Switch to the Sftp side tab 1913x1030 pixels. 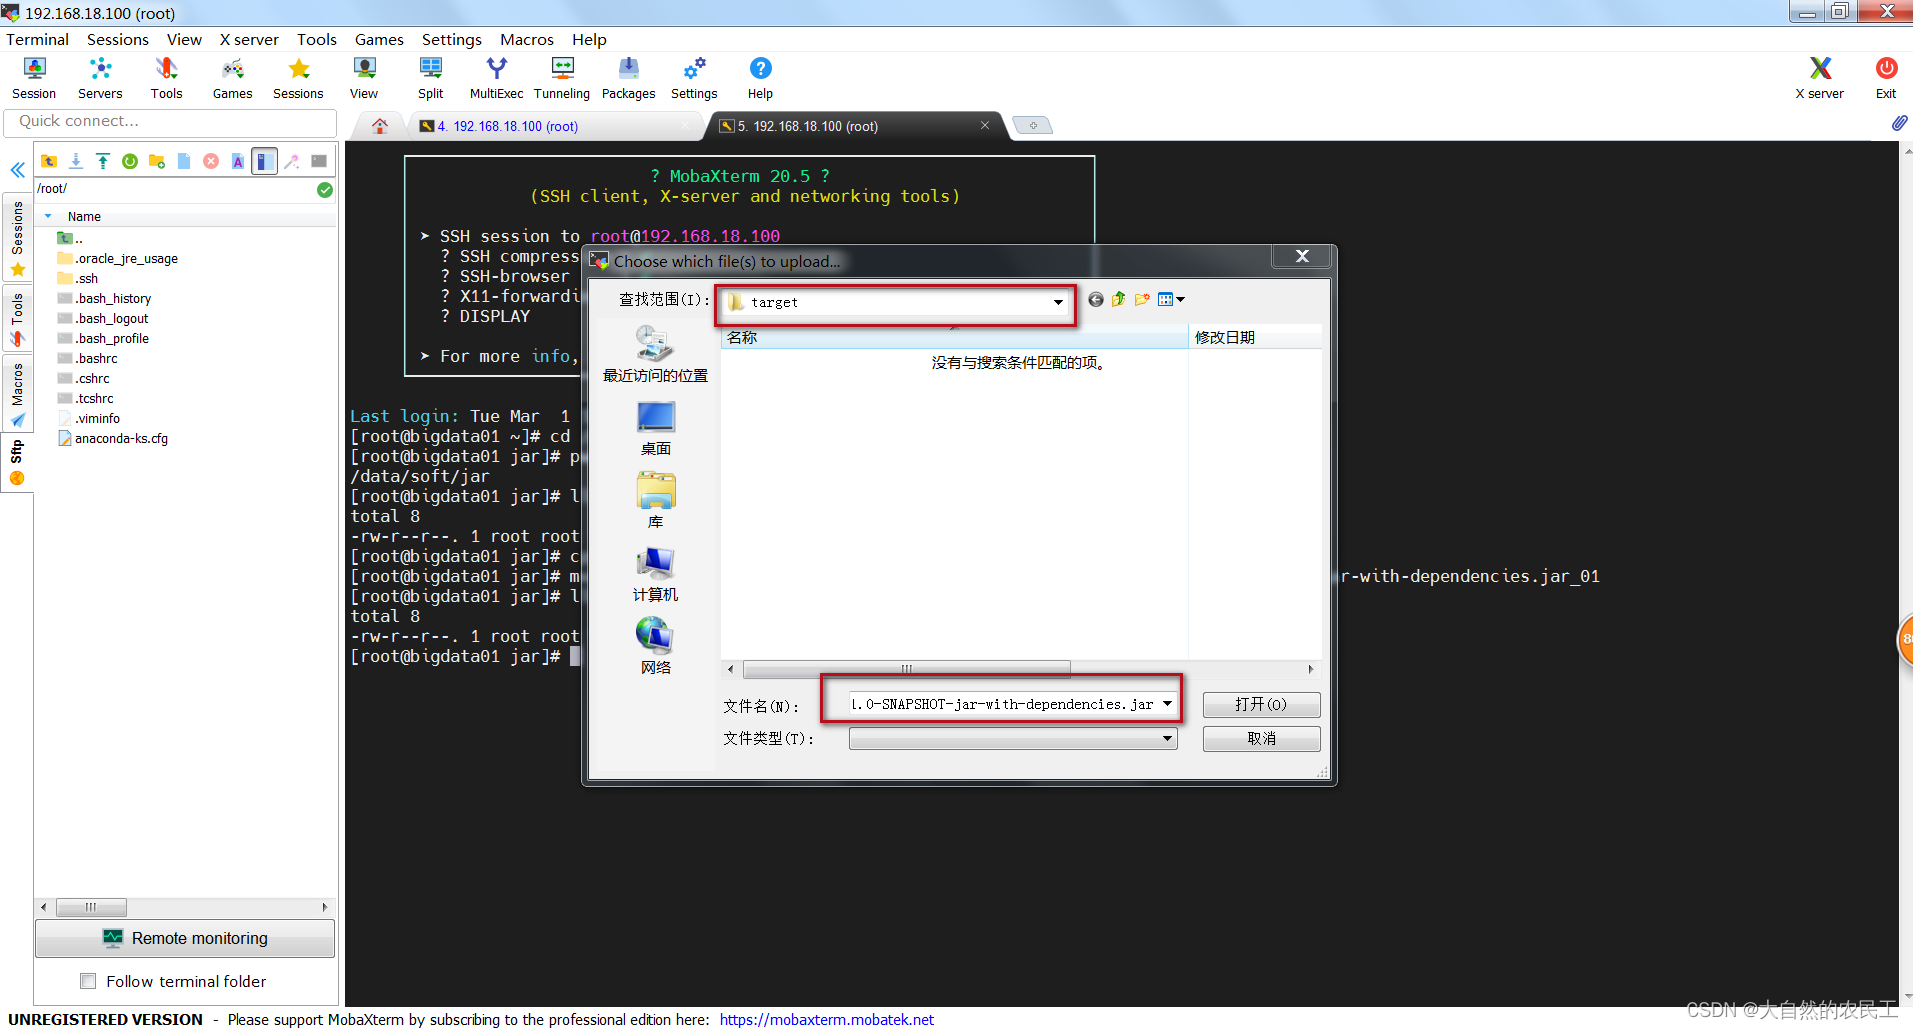click(17, 464)
